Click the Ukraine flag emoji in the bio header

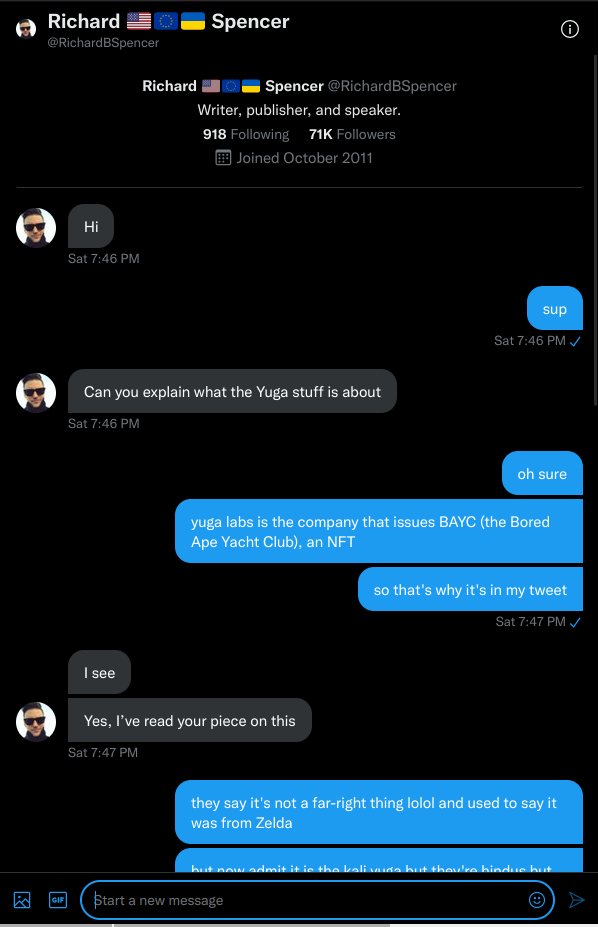pos(250,86)
